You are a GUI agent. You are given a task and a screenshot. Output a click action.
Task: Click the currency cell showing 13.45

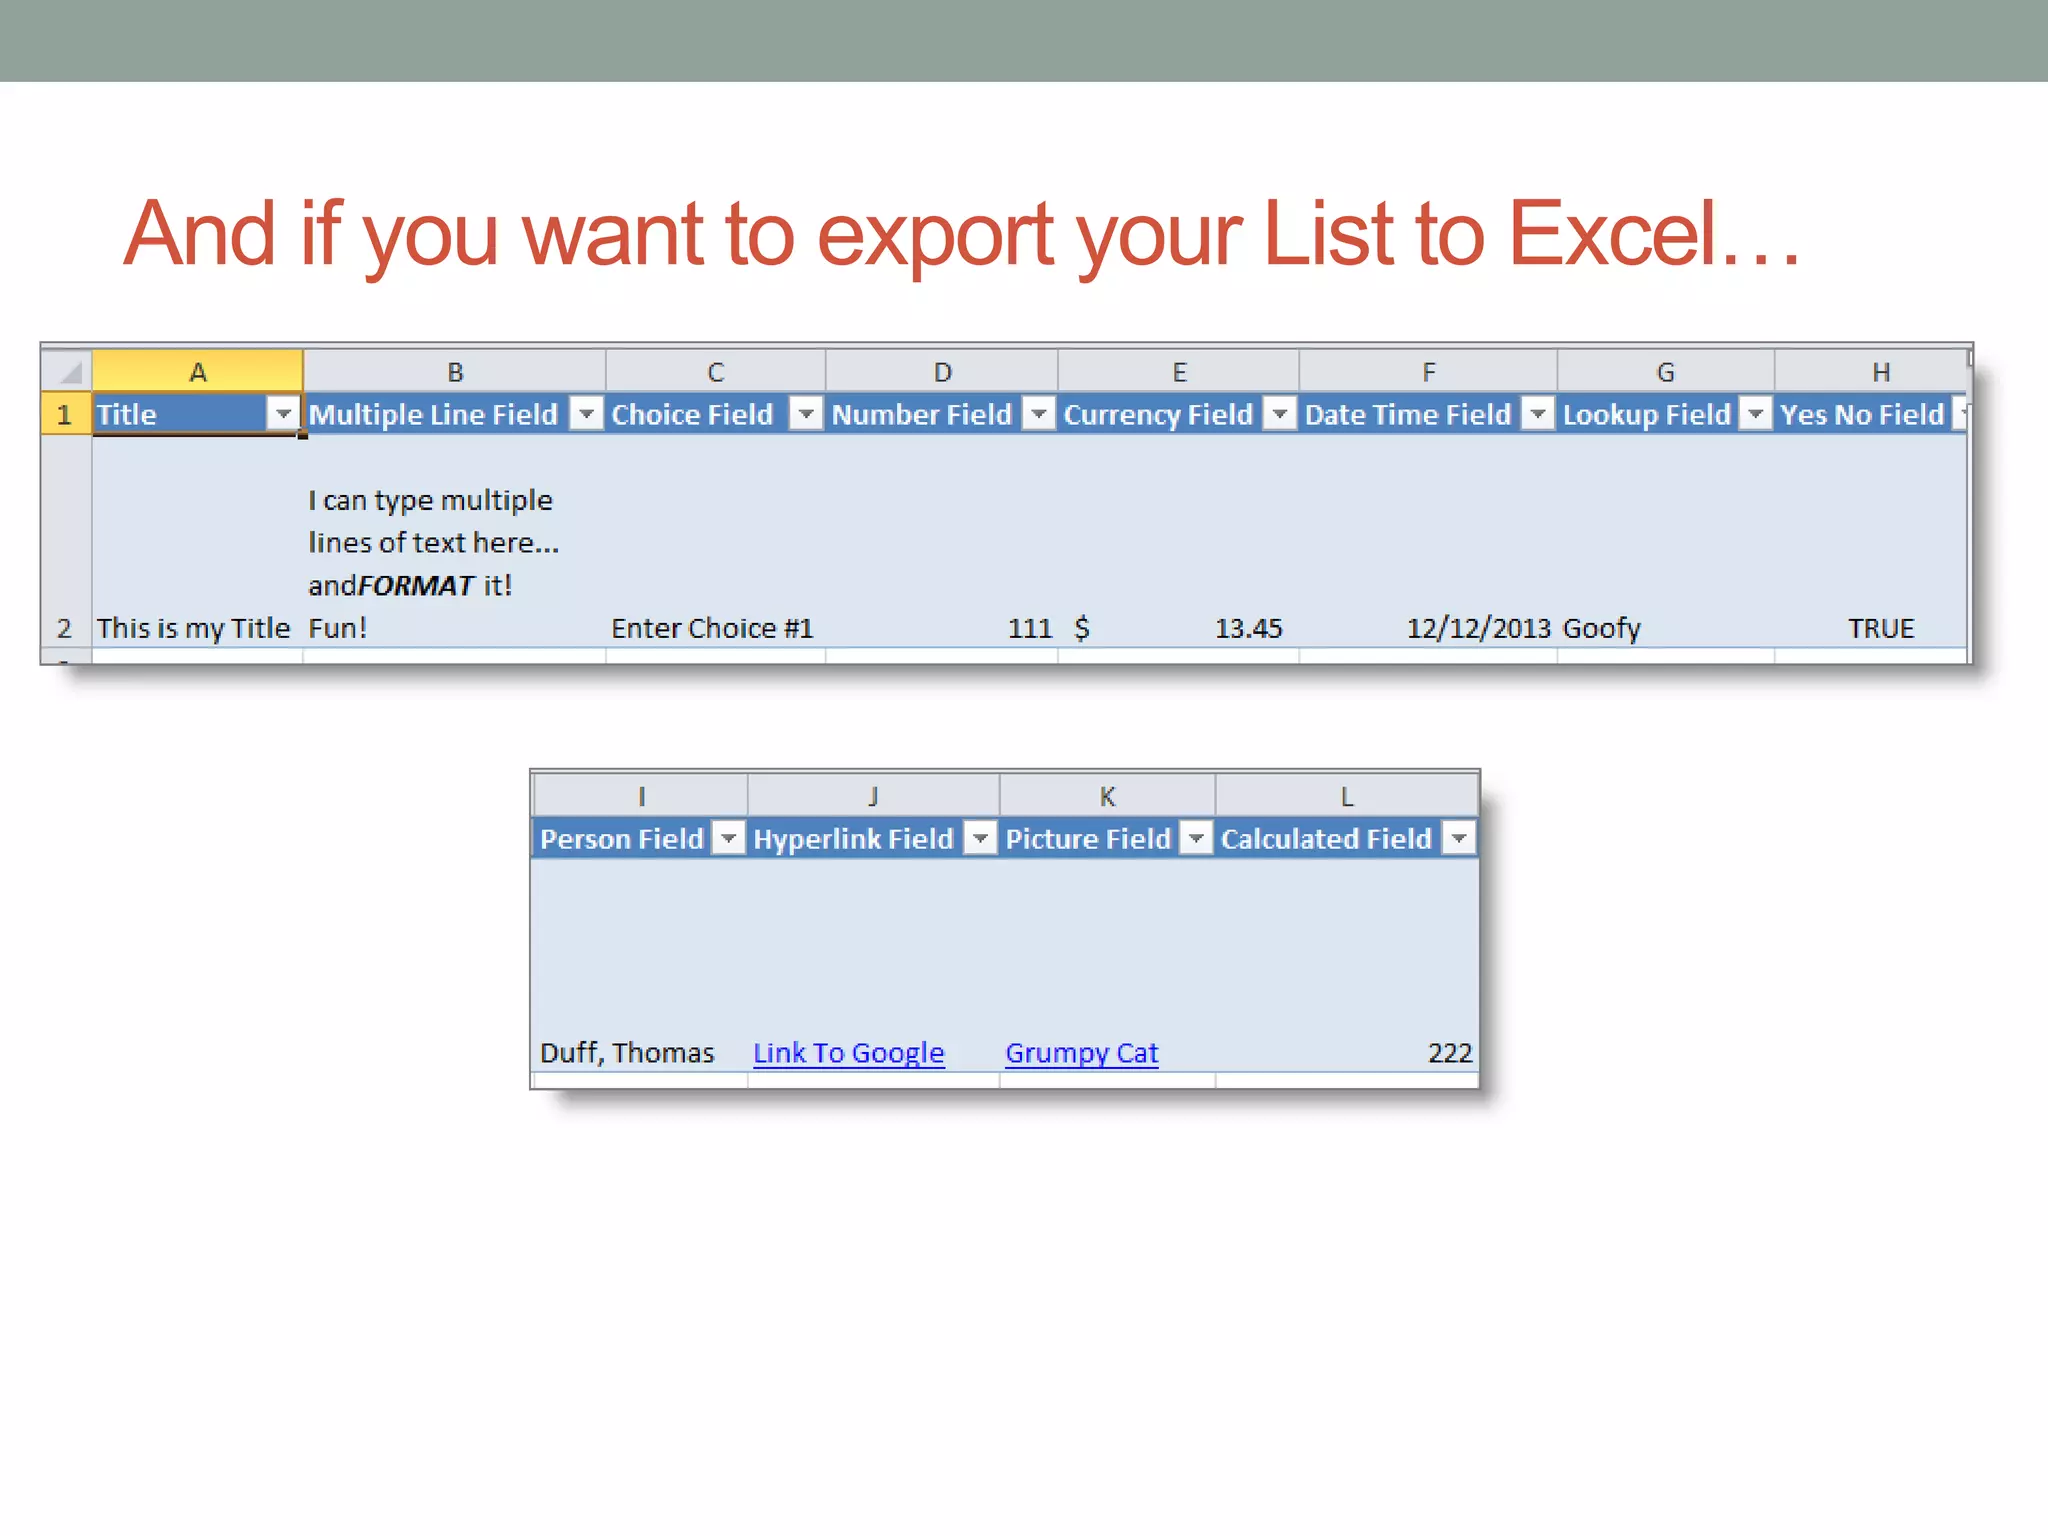point(1179,541)
